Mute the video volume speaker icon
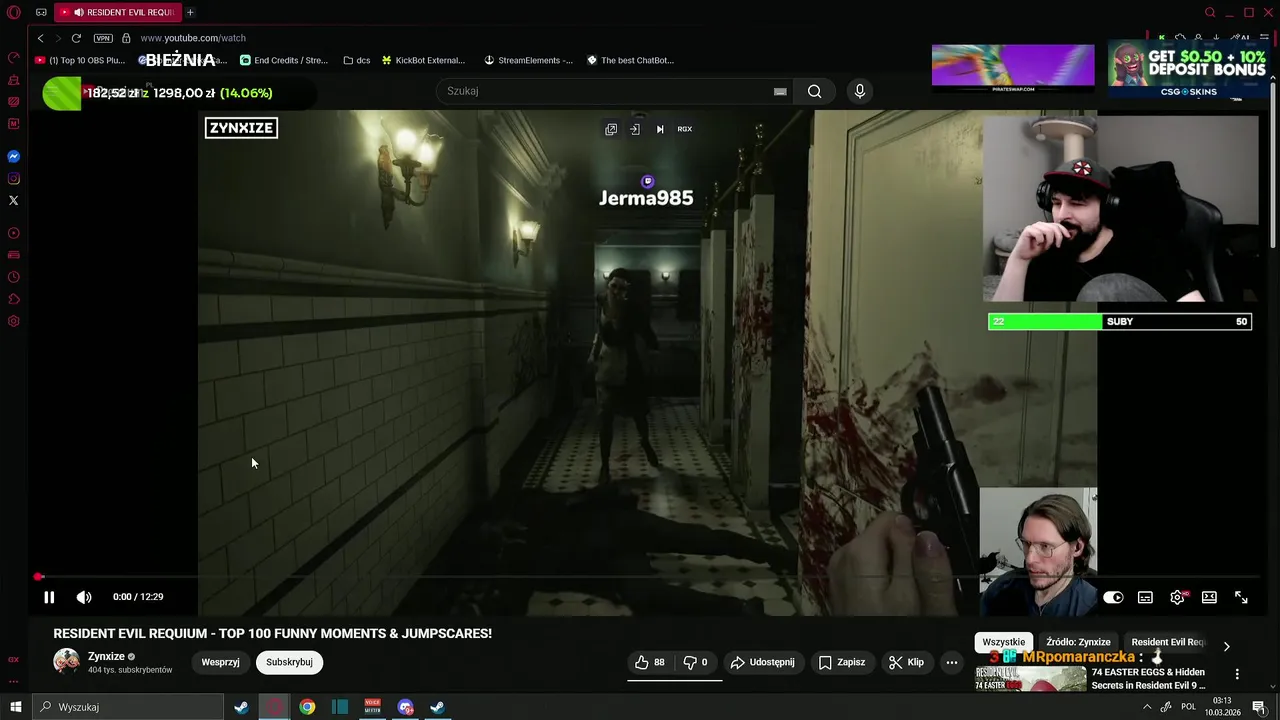The image size is (1280, 720). (x=84, y=597)
